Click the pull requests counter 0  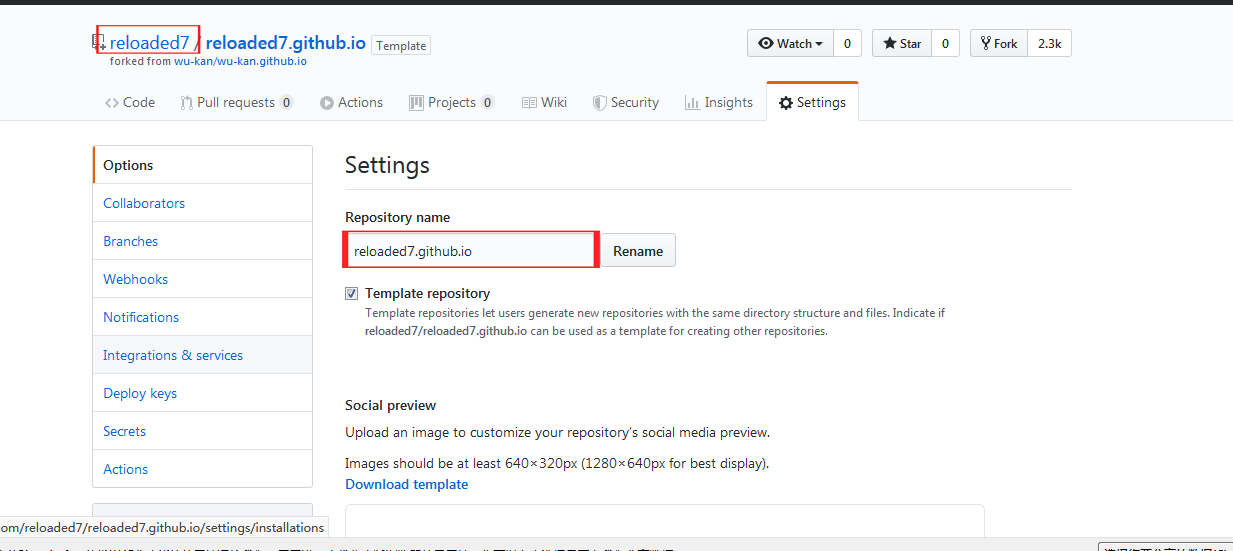(x=286, y=103)
